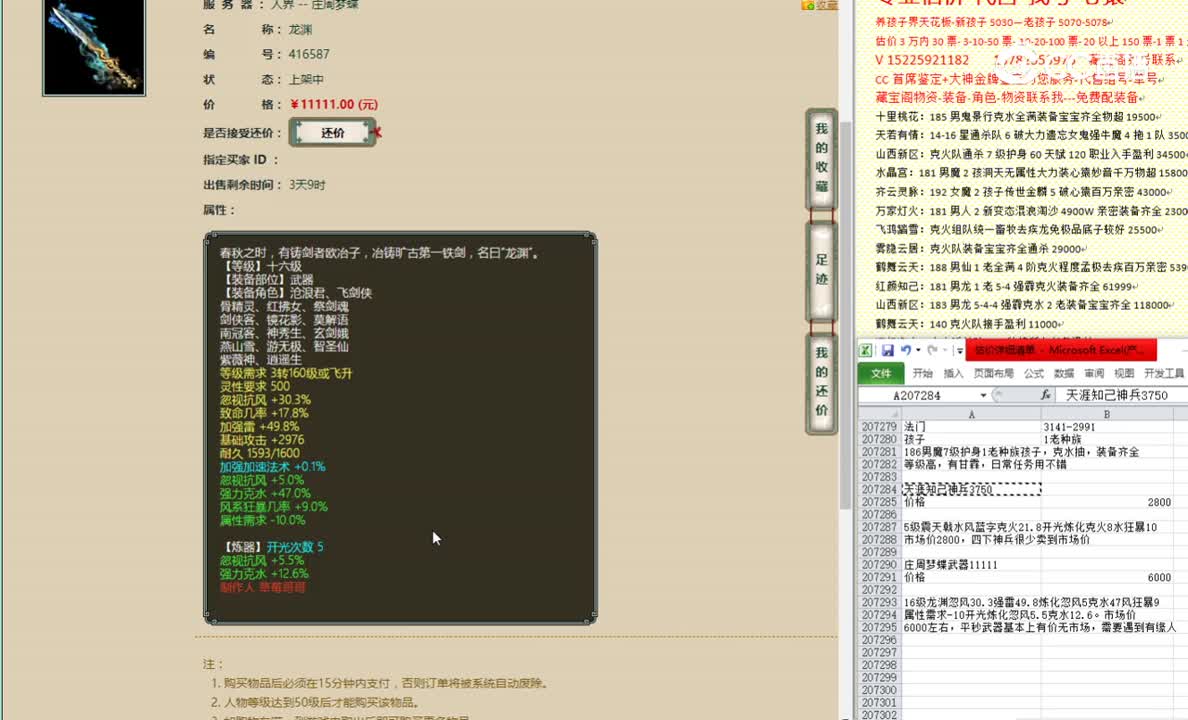The width and height of the screenshot is (1188, 720).
Task: Click 红颜知己 listing line in document
Action: [1008, 286]
